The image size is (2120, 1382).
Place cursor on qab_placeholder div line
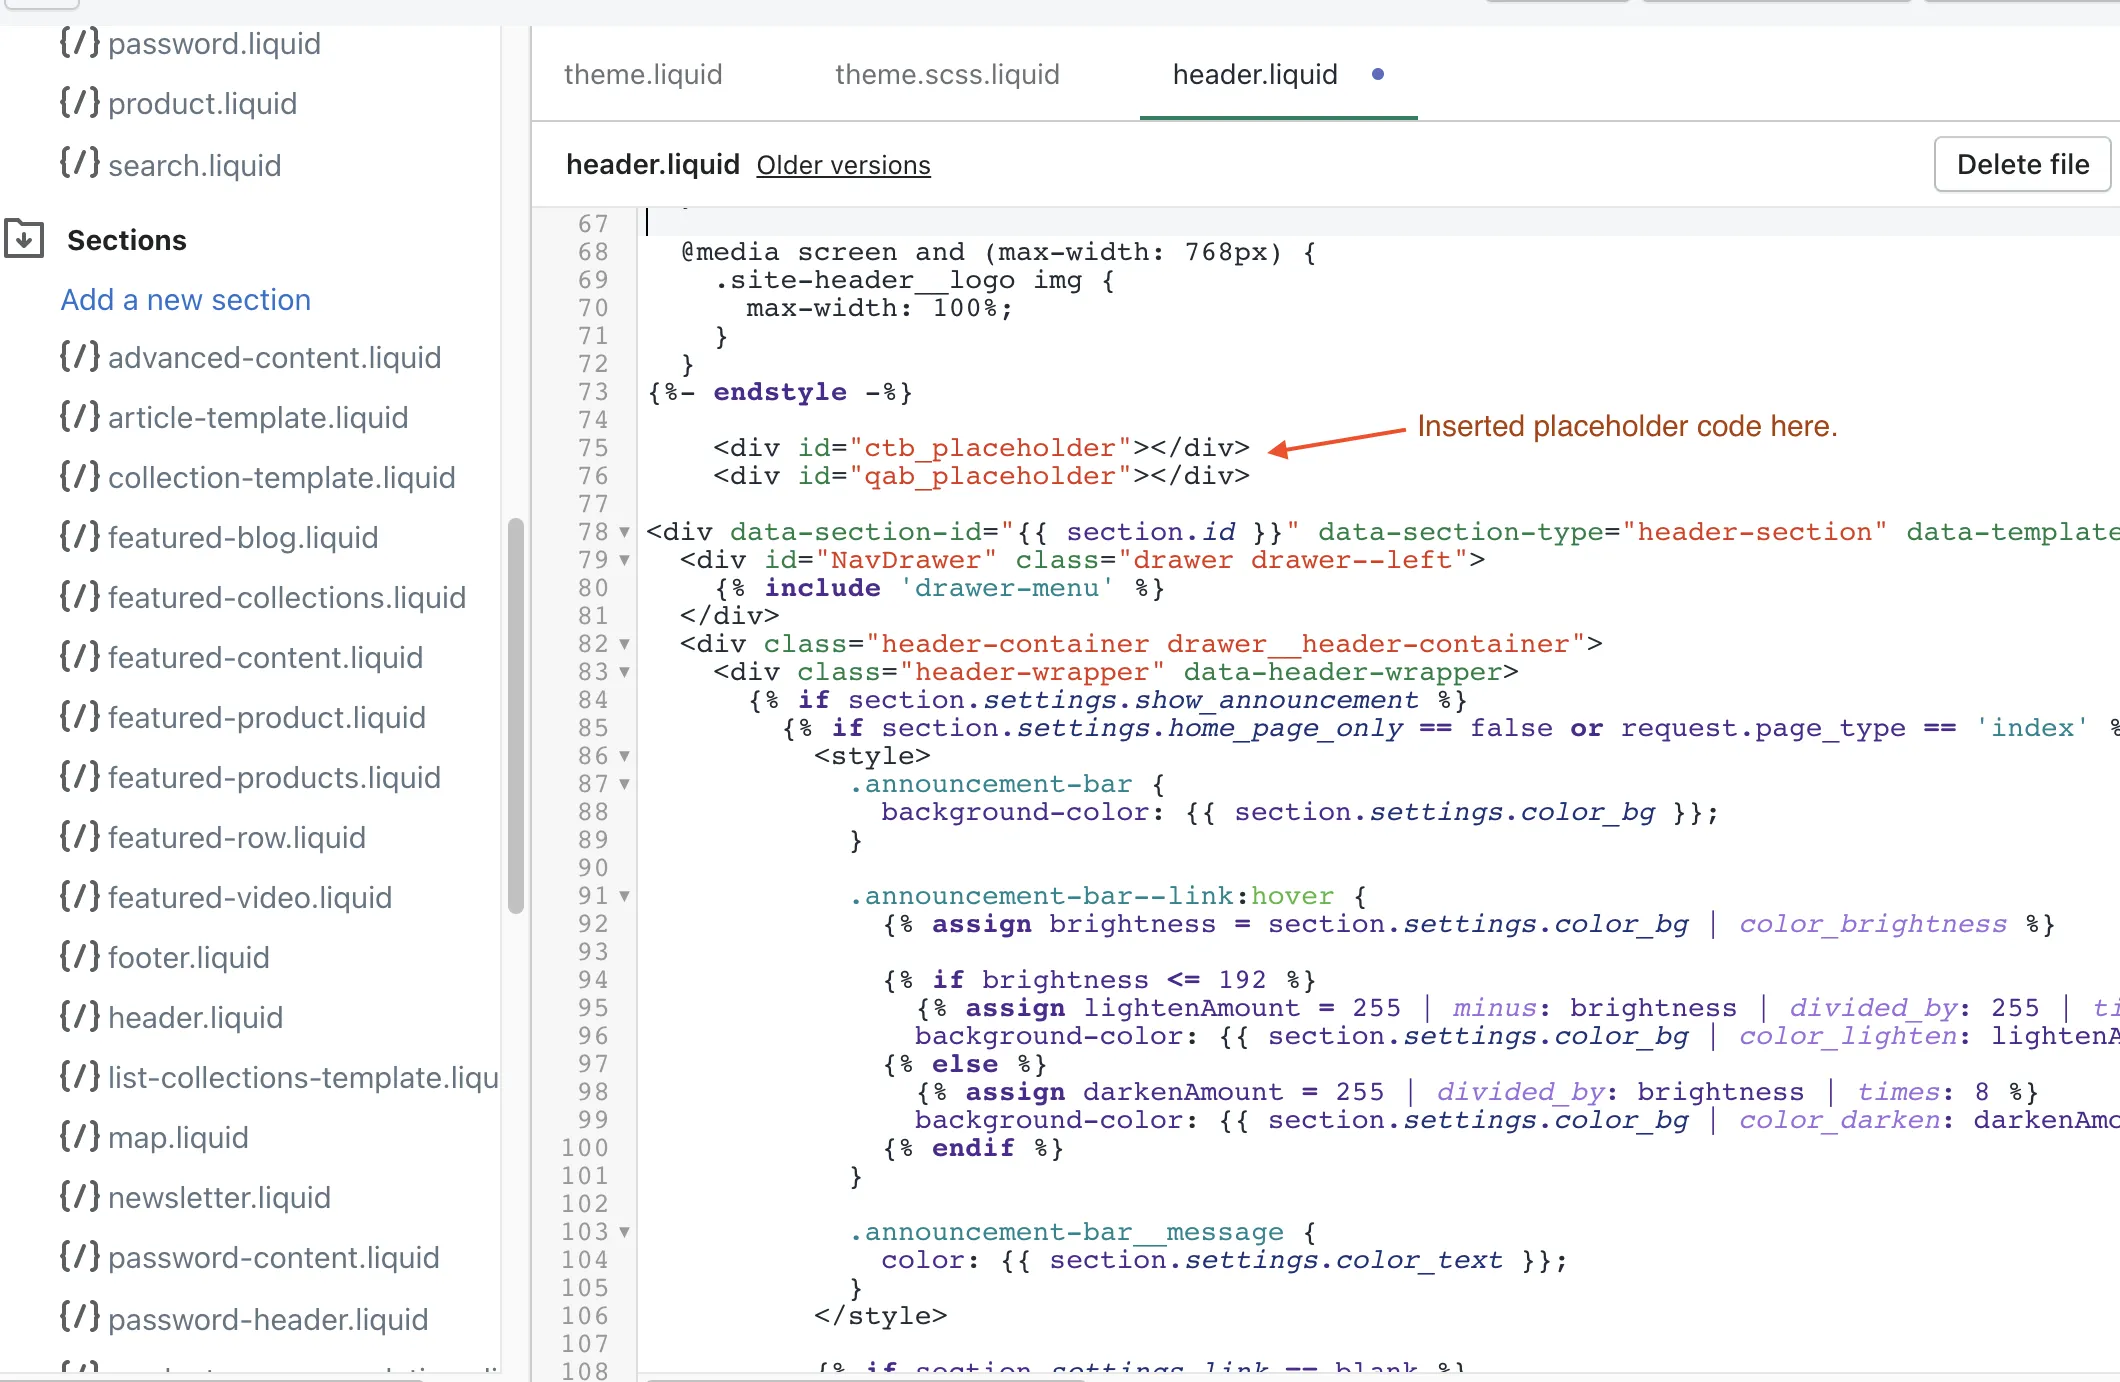tap(981, 476)
